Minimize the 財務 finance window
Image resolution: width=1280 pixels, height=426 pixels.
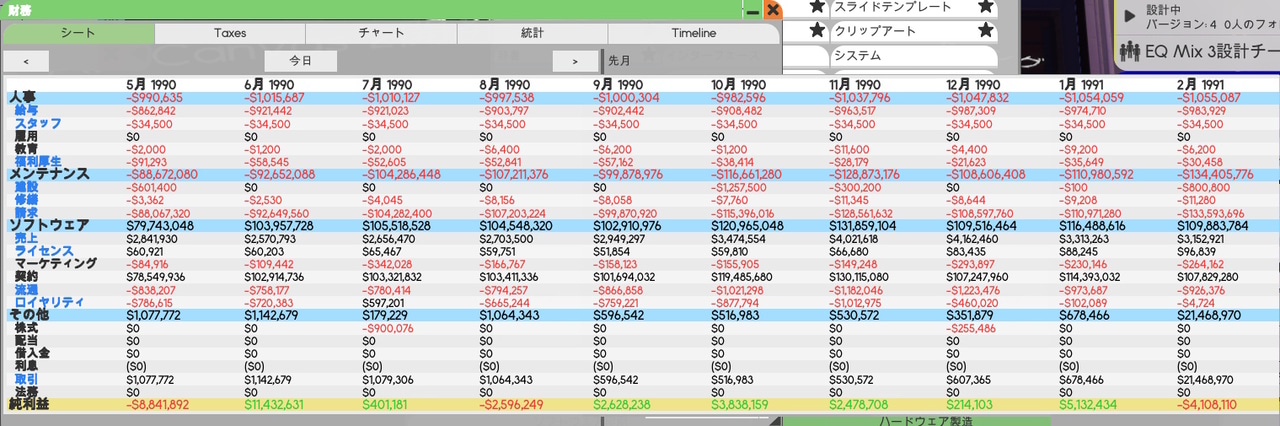[753, 10]
